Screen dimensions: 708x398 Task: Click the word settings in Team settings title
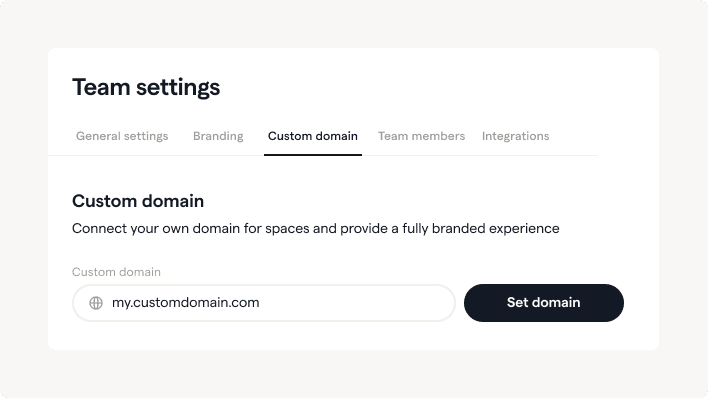tap(178, 88)
